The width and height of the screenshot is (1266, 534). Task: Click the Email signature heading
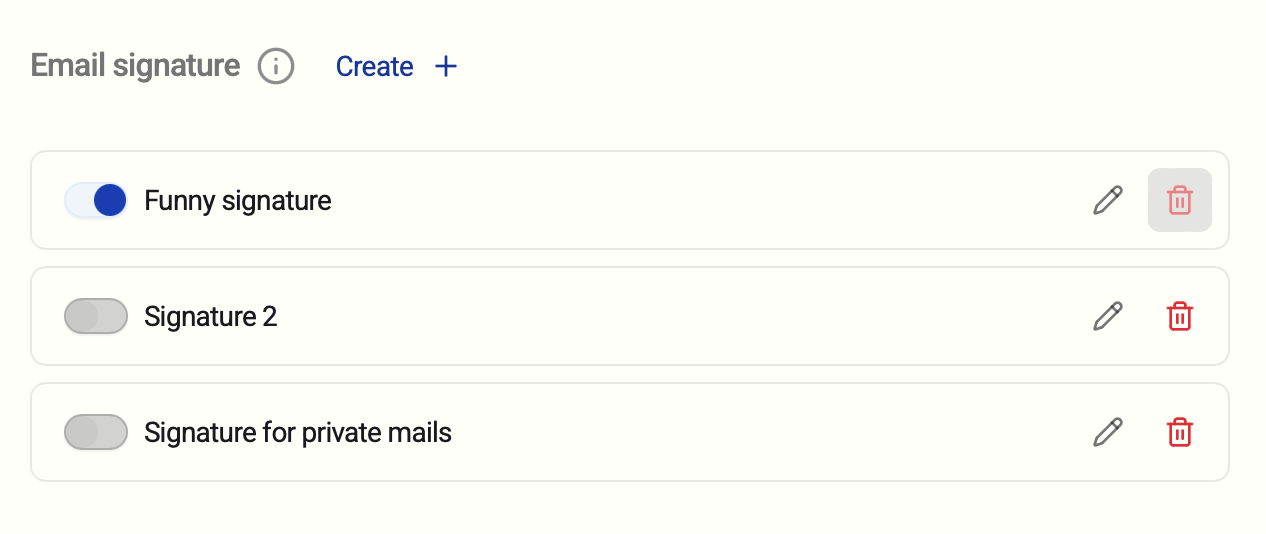click(x=136, y=66)
